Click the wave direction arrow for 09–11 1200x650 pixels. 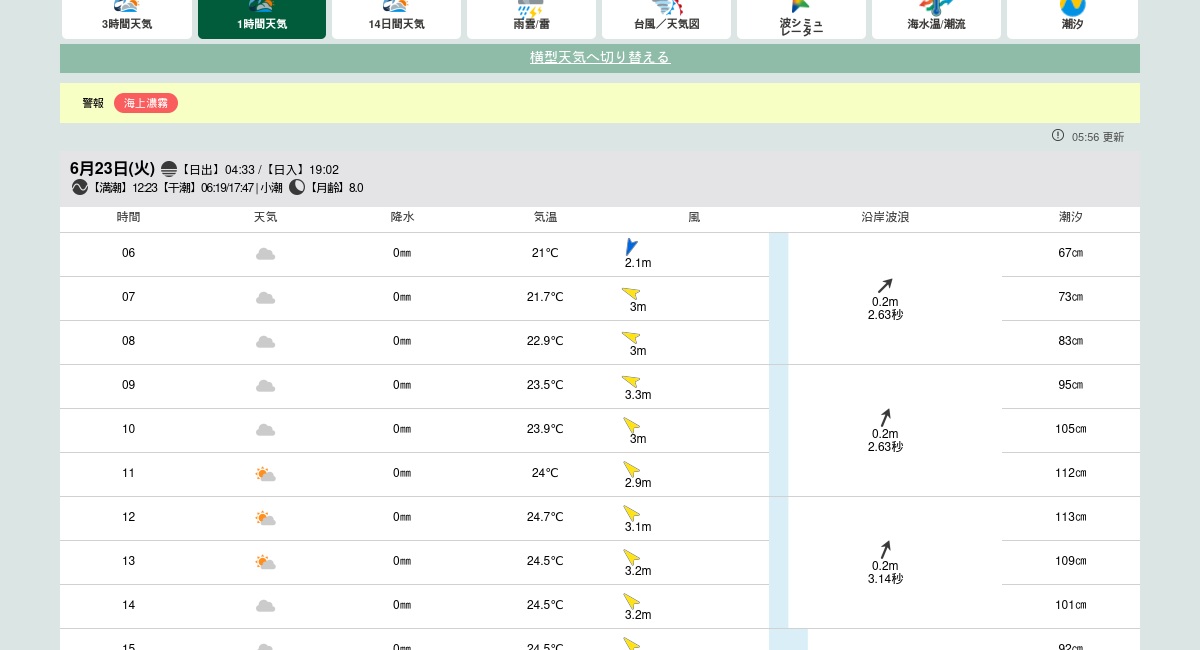[x=885, y=417]
